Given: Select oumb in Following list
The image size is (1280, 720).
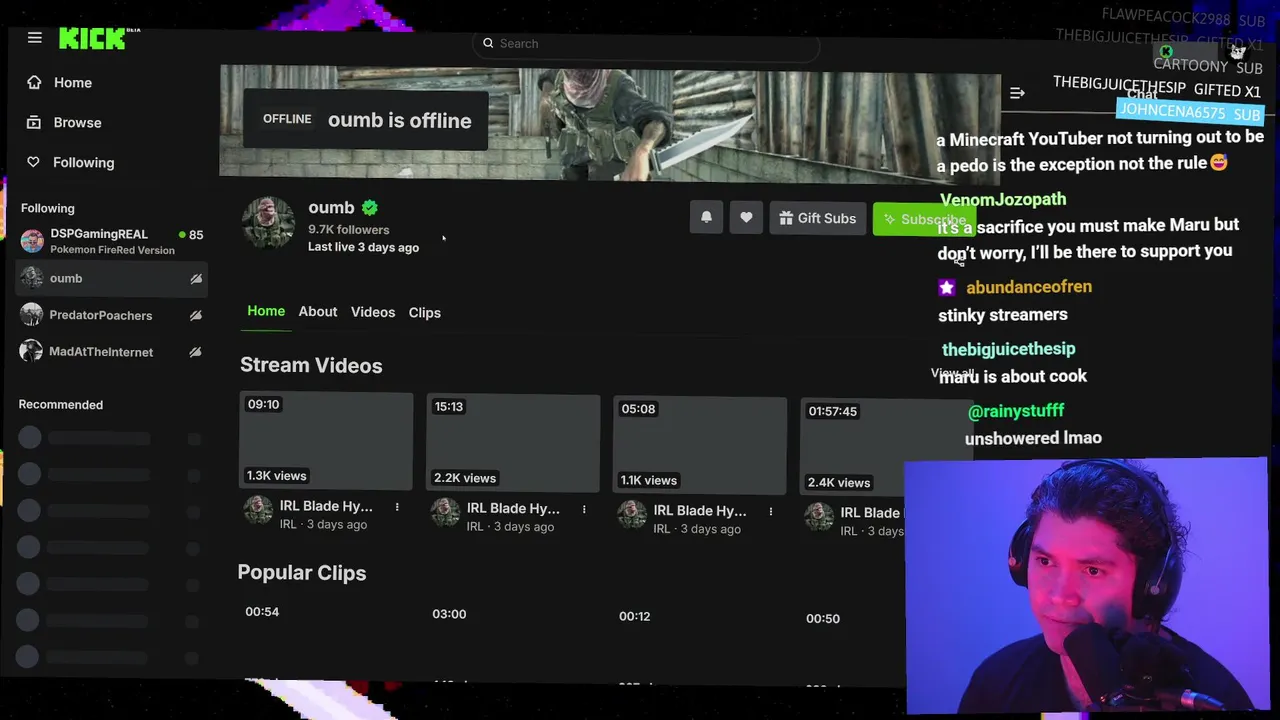Looking at the screenshot, I should [x=111, y=278].
